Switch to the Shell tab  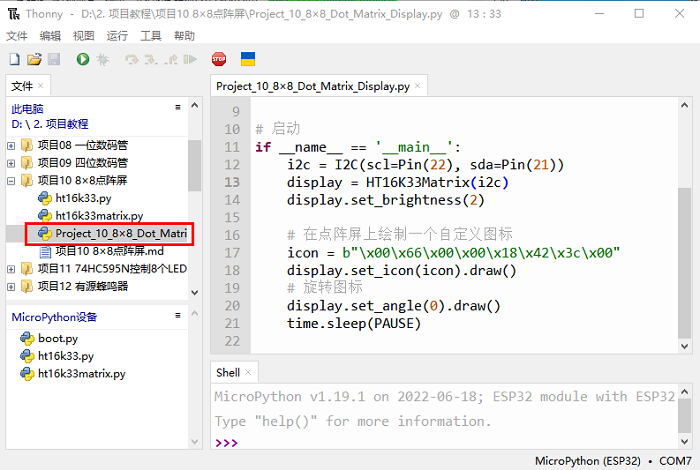pyautogui.click(x=228, y=372)
